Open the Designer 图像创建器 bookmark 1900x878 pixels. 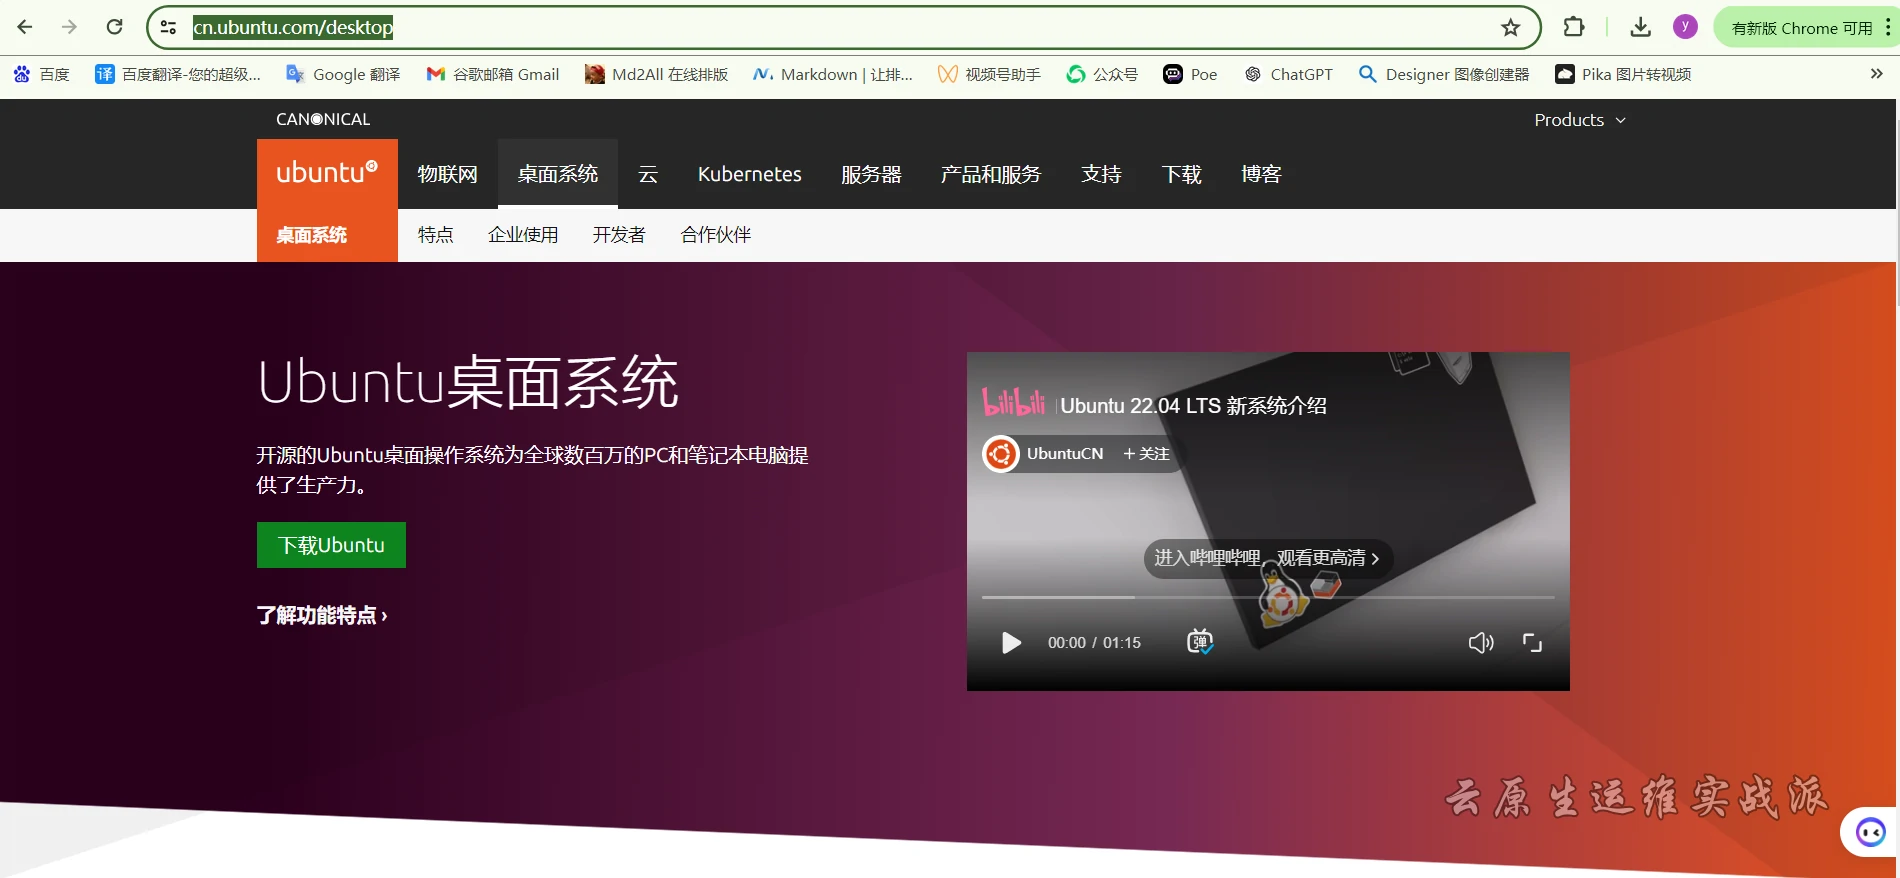[x=1443, y=74]
